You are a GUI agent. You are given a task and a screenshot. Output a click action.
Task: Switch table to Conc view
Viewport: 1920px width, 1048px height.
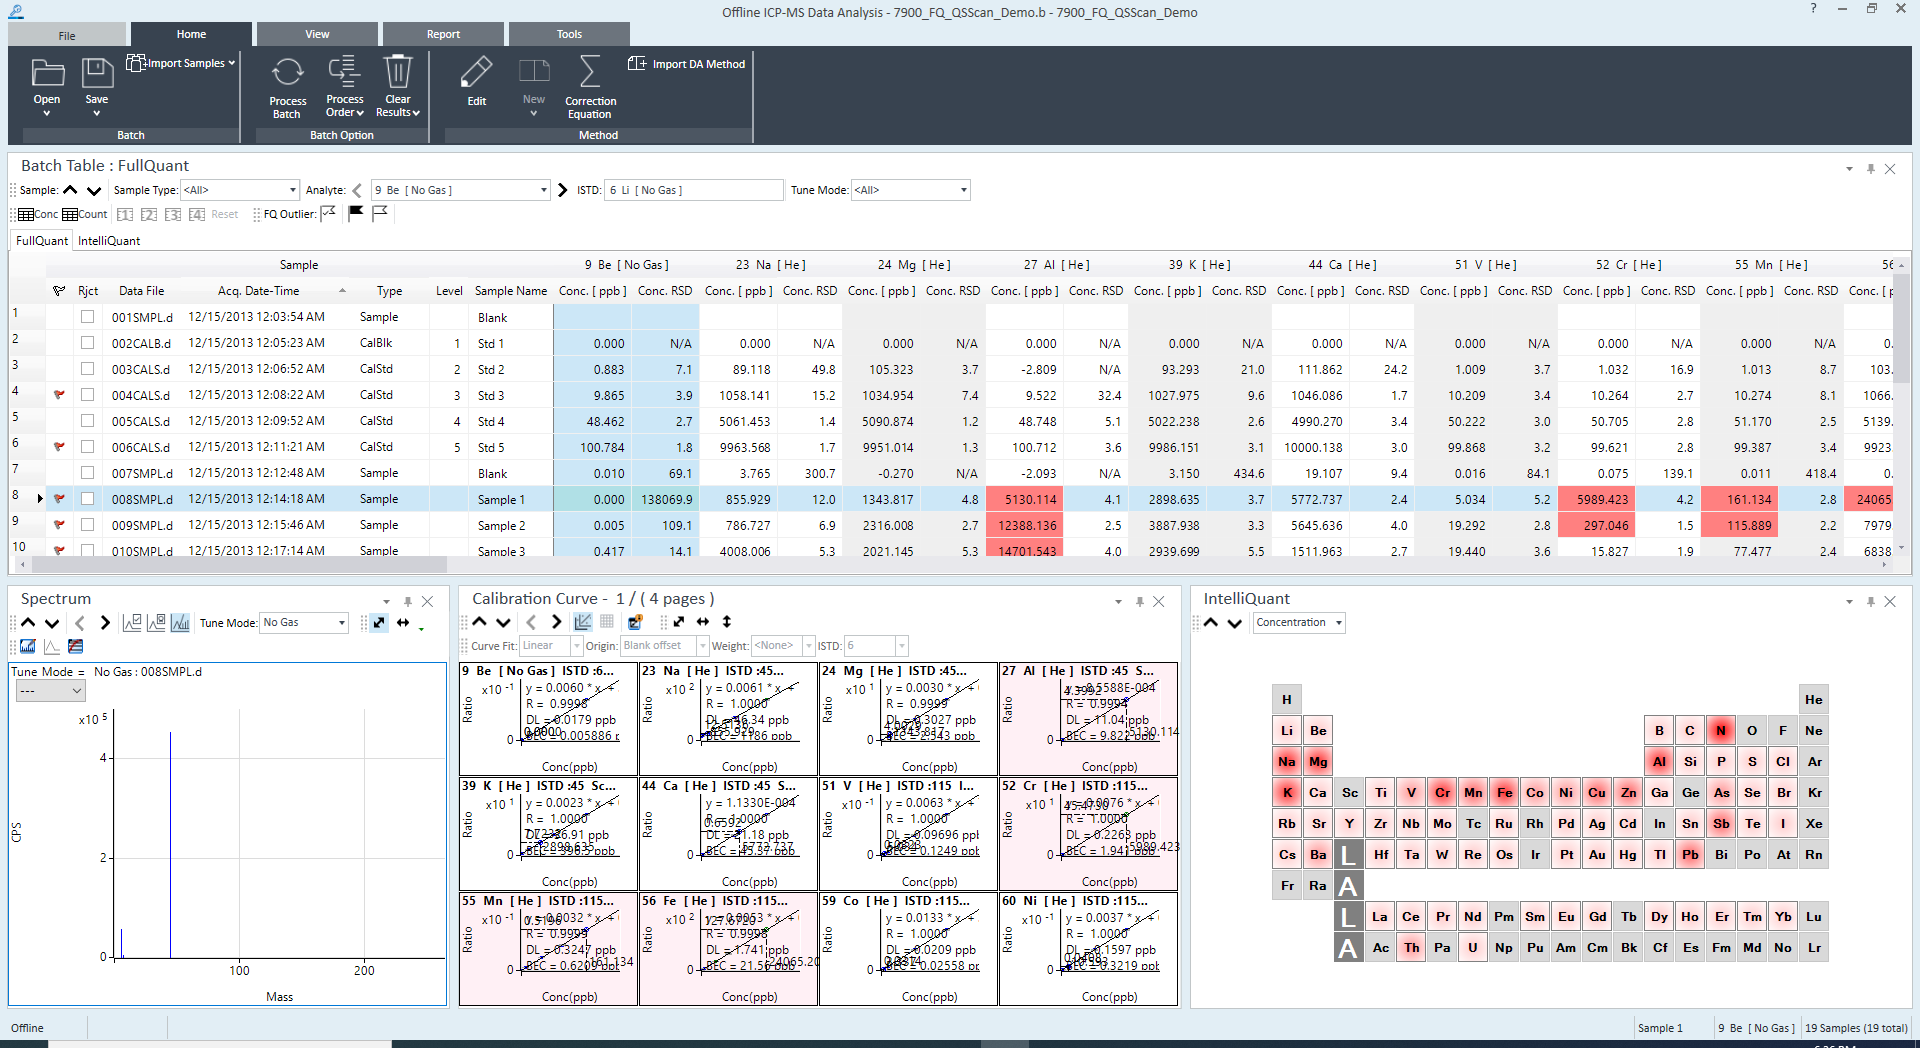(x=38, y=214)
